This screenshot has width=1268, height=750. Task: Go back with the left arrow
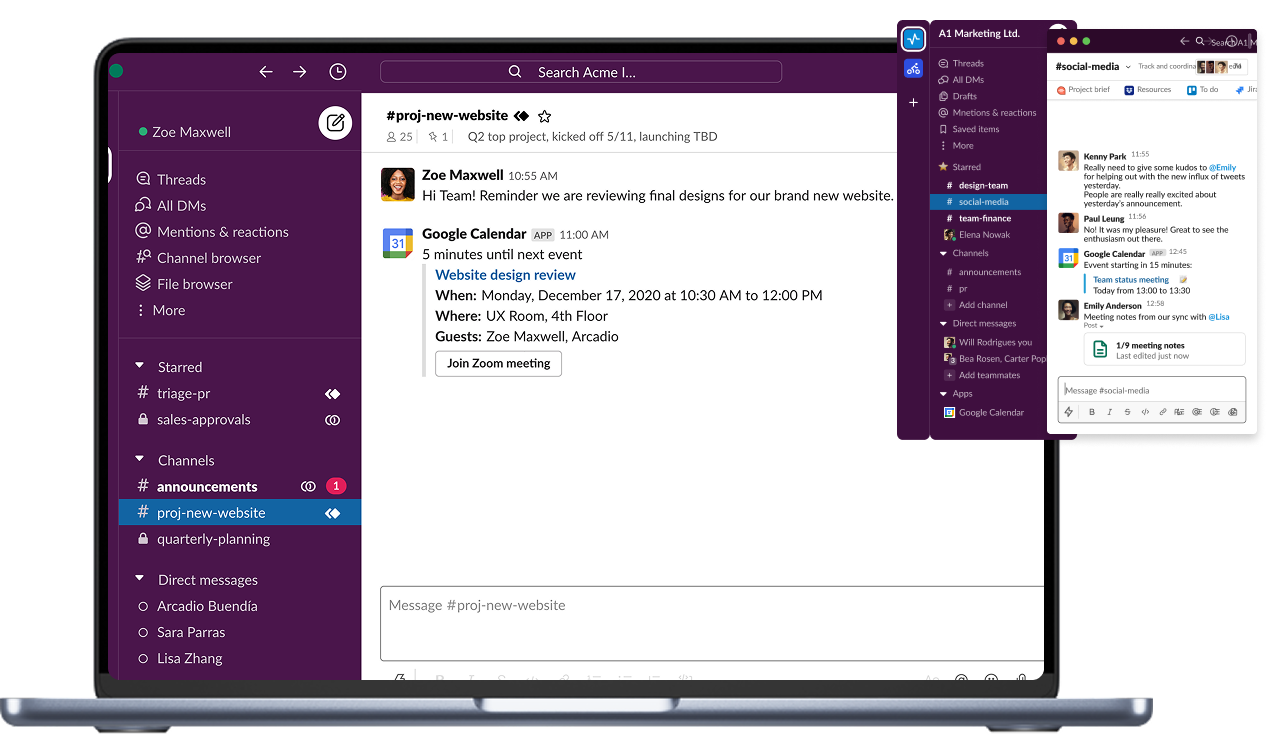pos(266,72)
